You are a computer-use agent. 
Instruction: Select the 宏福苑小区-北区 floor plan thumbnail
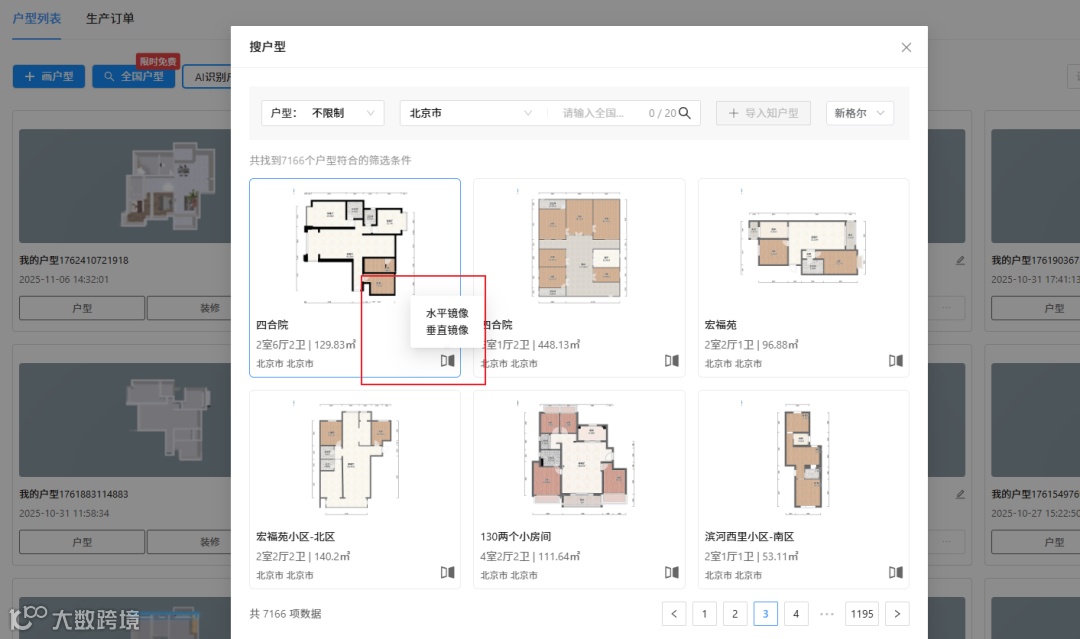tap(355, 458)
